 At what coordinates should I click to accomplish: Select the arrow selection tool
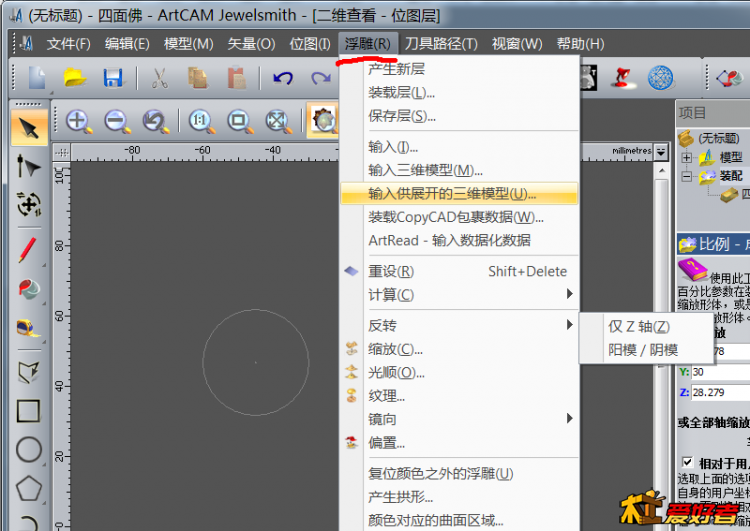[29, 127]
